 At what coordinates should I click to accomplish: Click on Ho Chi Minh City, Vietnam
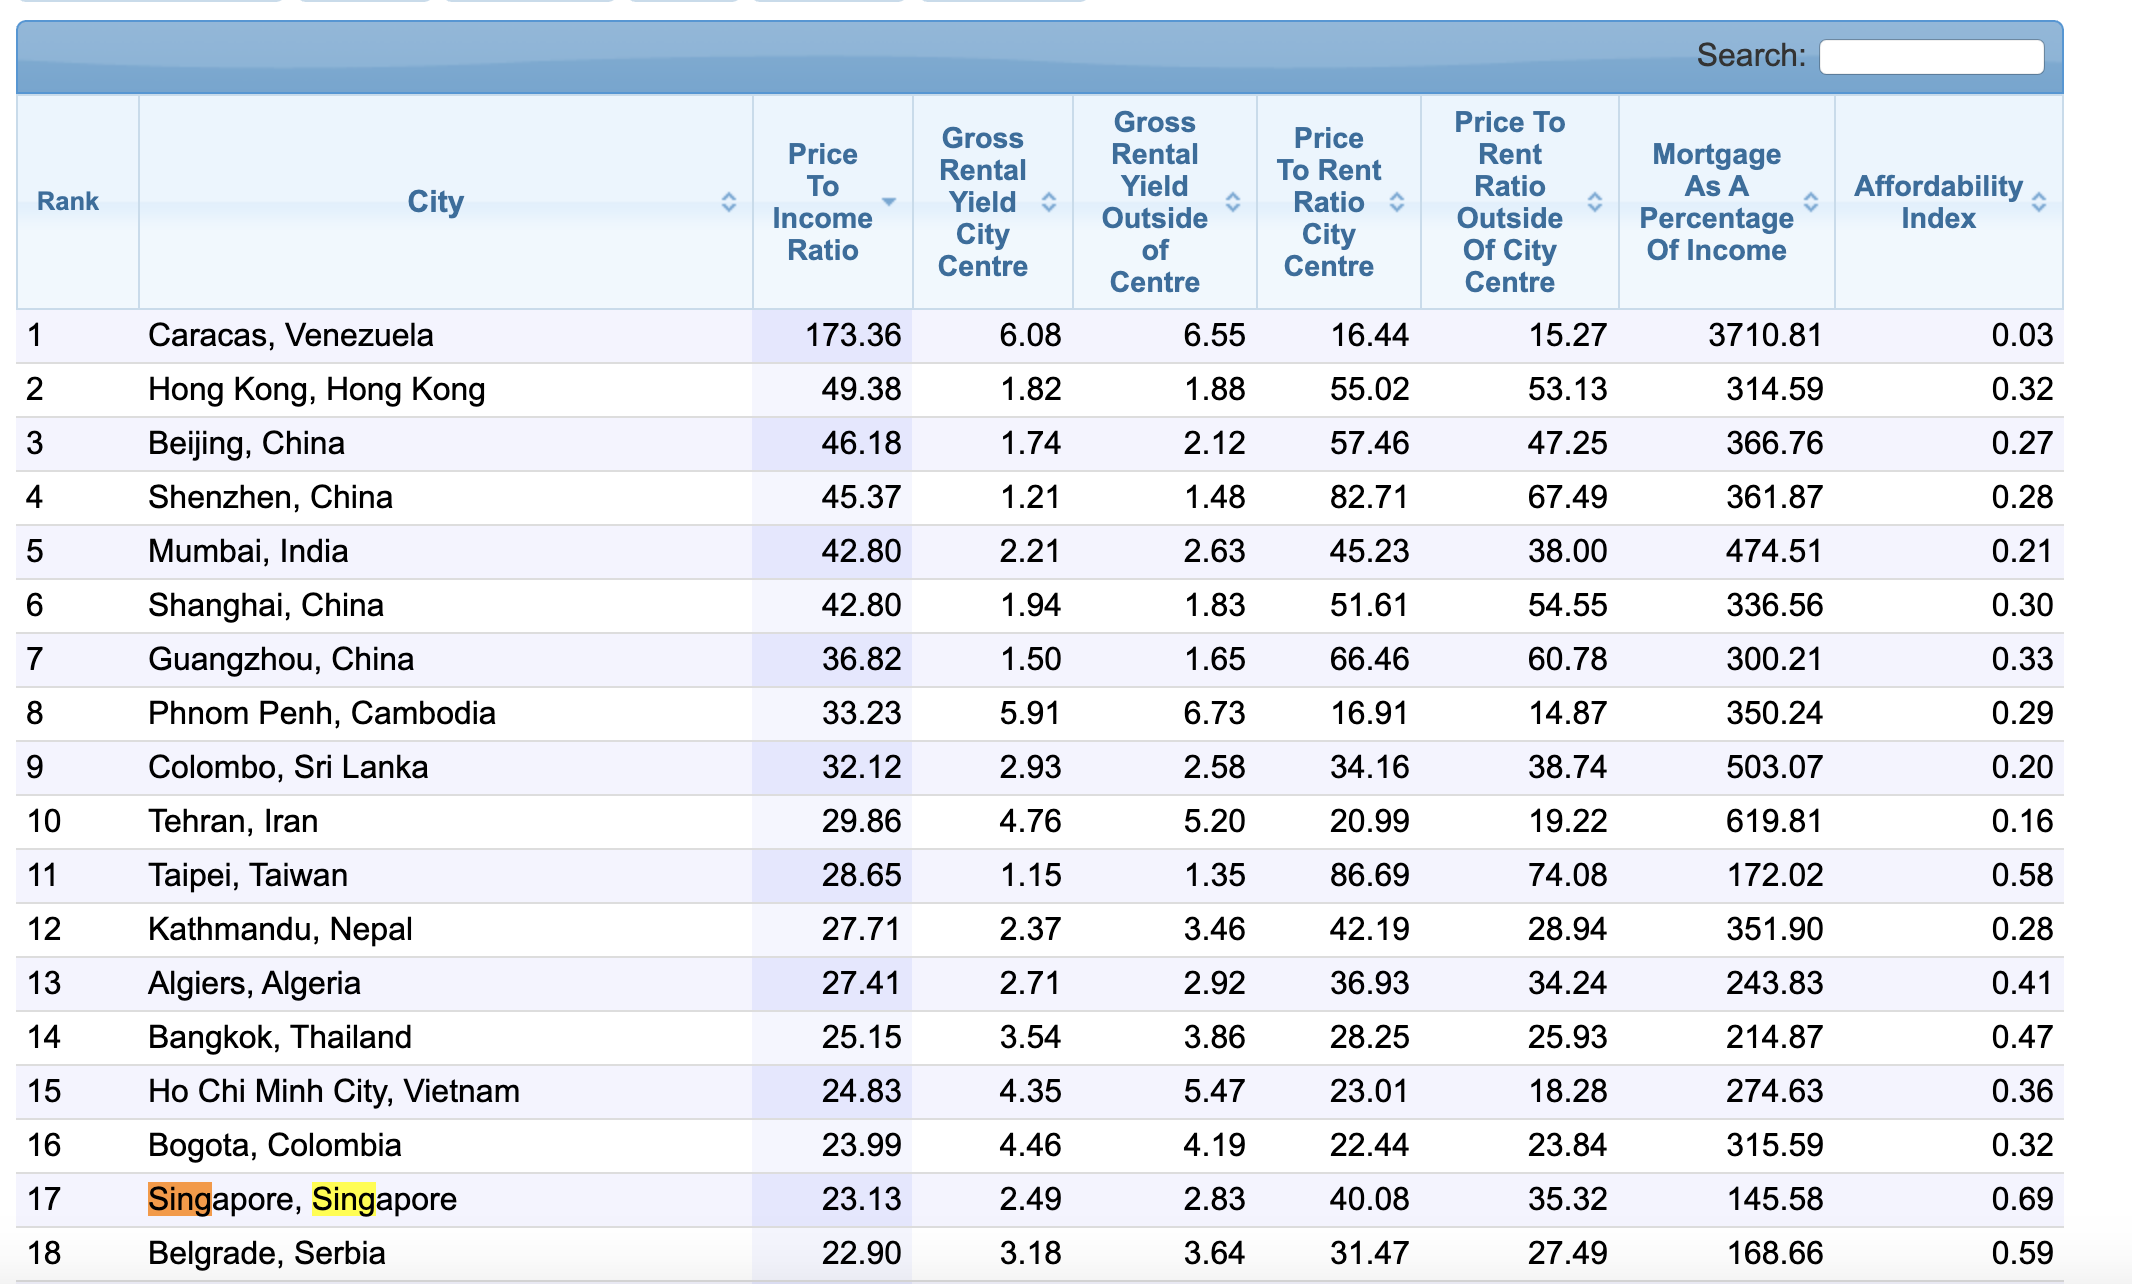[334, 1091]
